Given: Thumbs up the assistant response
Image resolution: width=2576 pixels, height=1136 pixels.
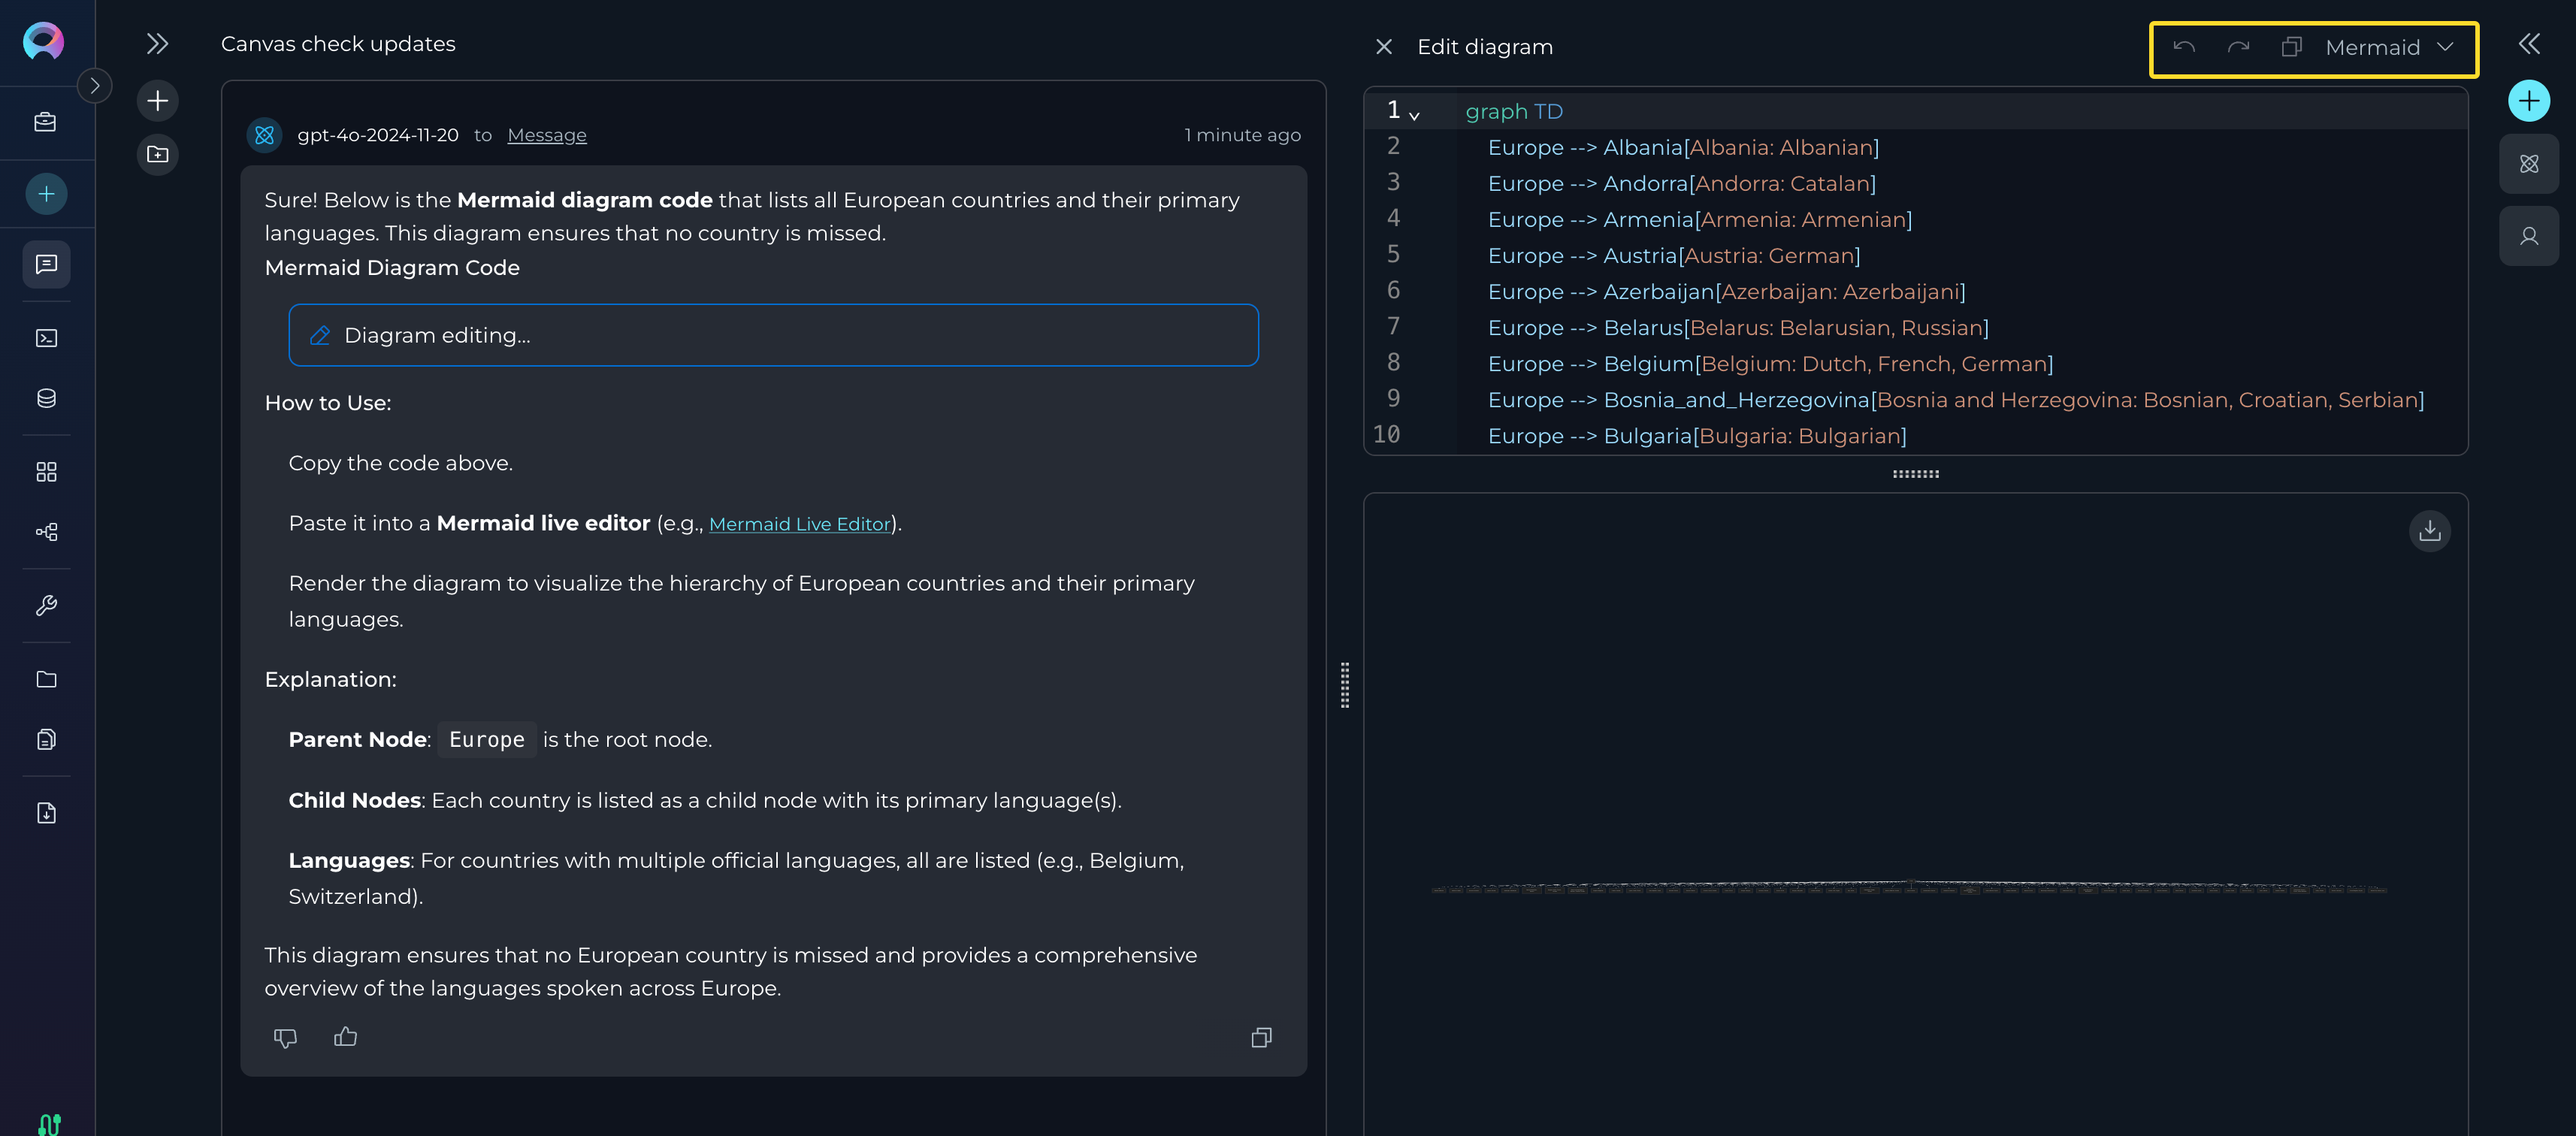Looking at the screenshot, I should tap(345, 1038).
